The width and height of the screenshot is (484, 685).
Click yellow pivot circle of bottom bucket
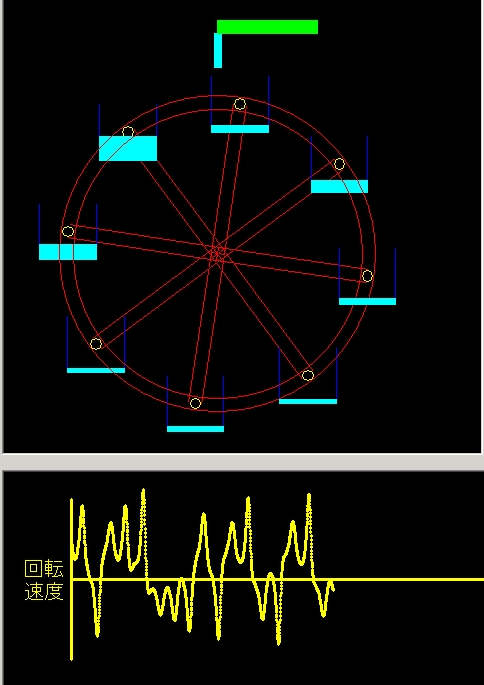click(195, 403)
